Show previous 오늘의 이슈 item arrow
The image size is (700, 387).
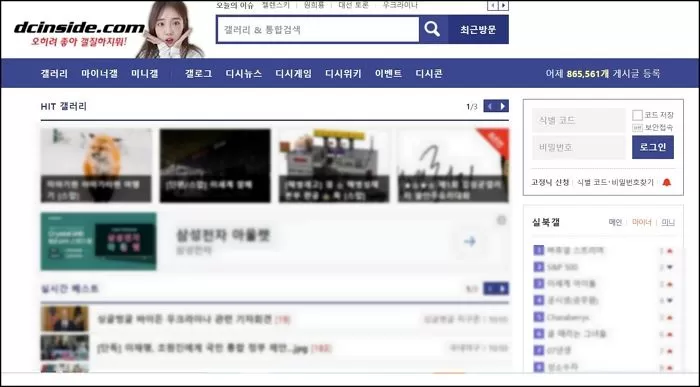click(492, 5)
